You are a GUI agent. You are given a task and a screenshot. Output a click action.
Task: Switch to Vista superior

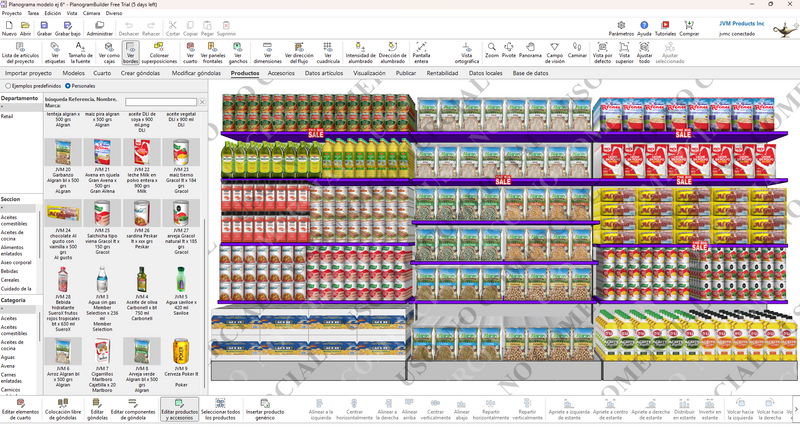624,53
